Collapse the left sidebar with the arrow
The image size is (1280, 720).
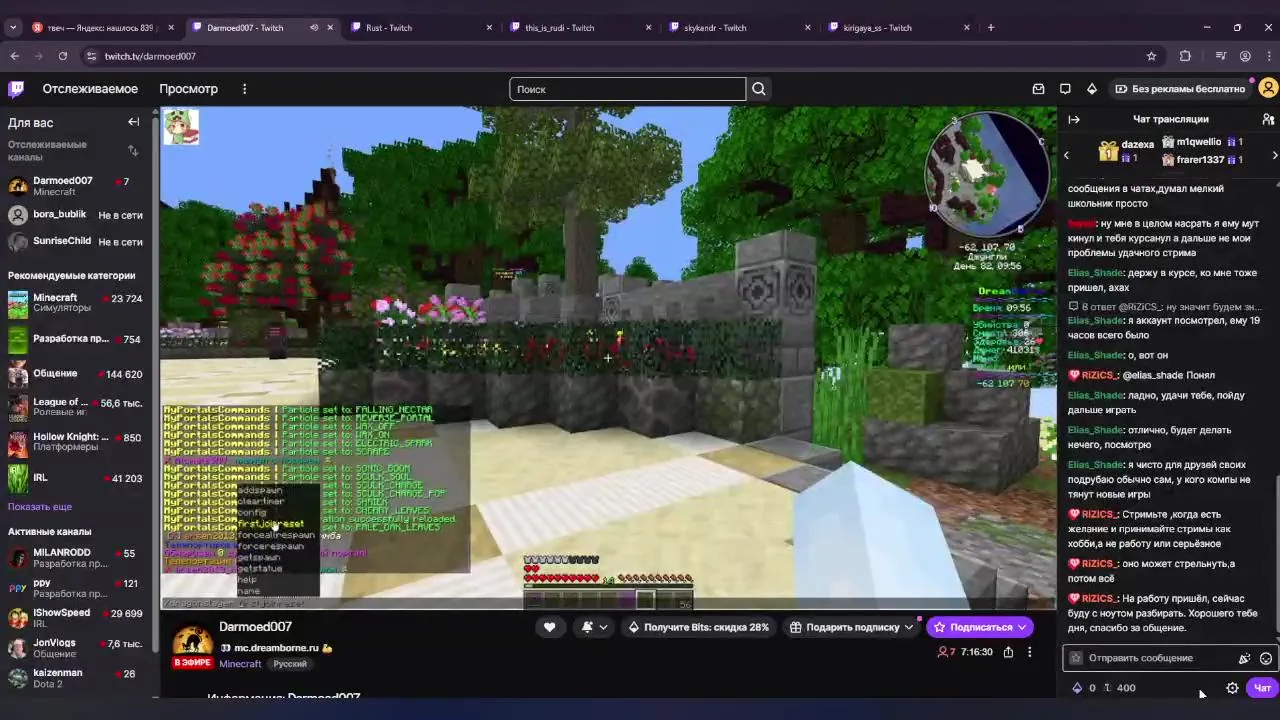133,122
